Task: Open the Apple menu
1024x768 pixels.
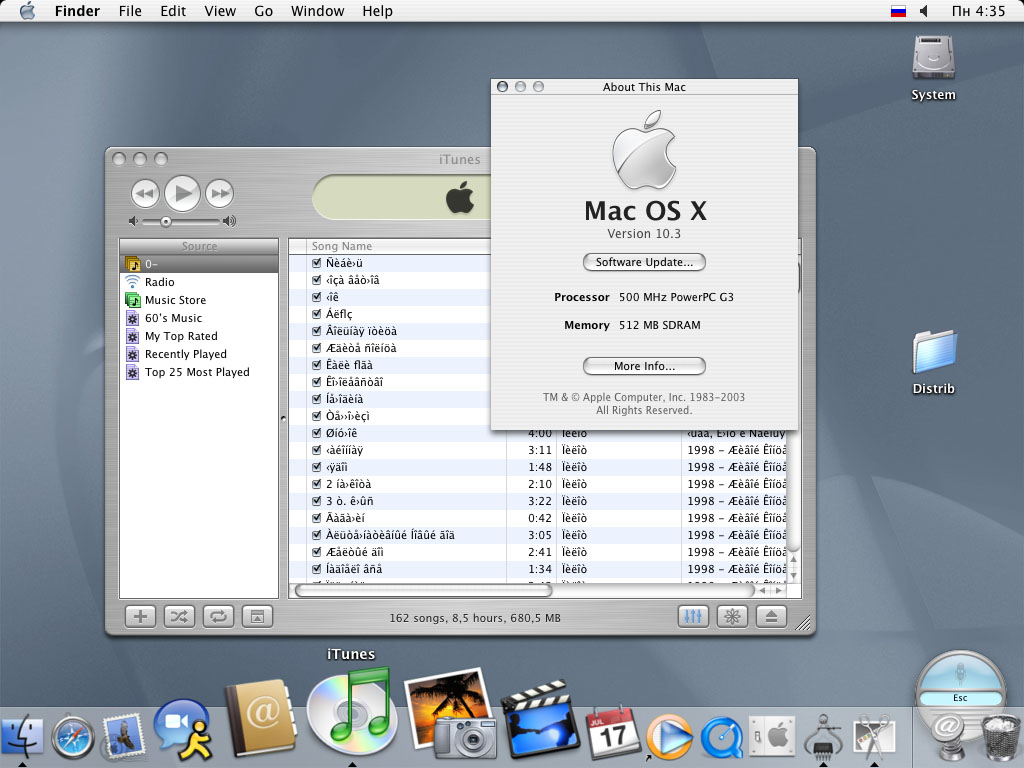Action: pos(27,11)
